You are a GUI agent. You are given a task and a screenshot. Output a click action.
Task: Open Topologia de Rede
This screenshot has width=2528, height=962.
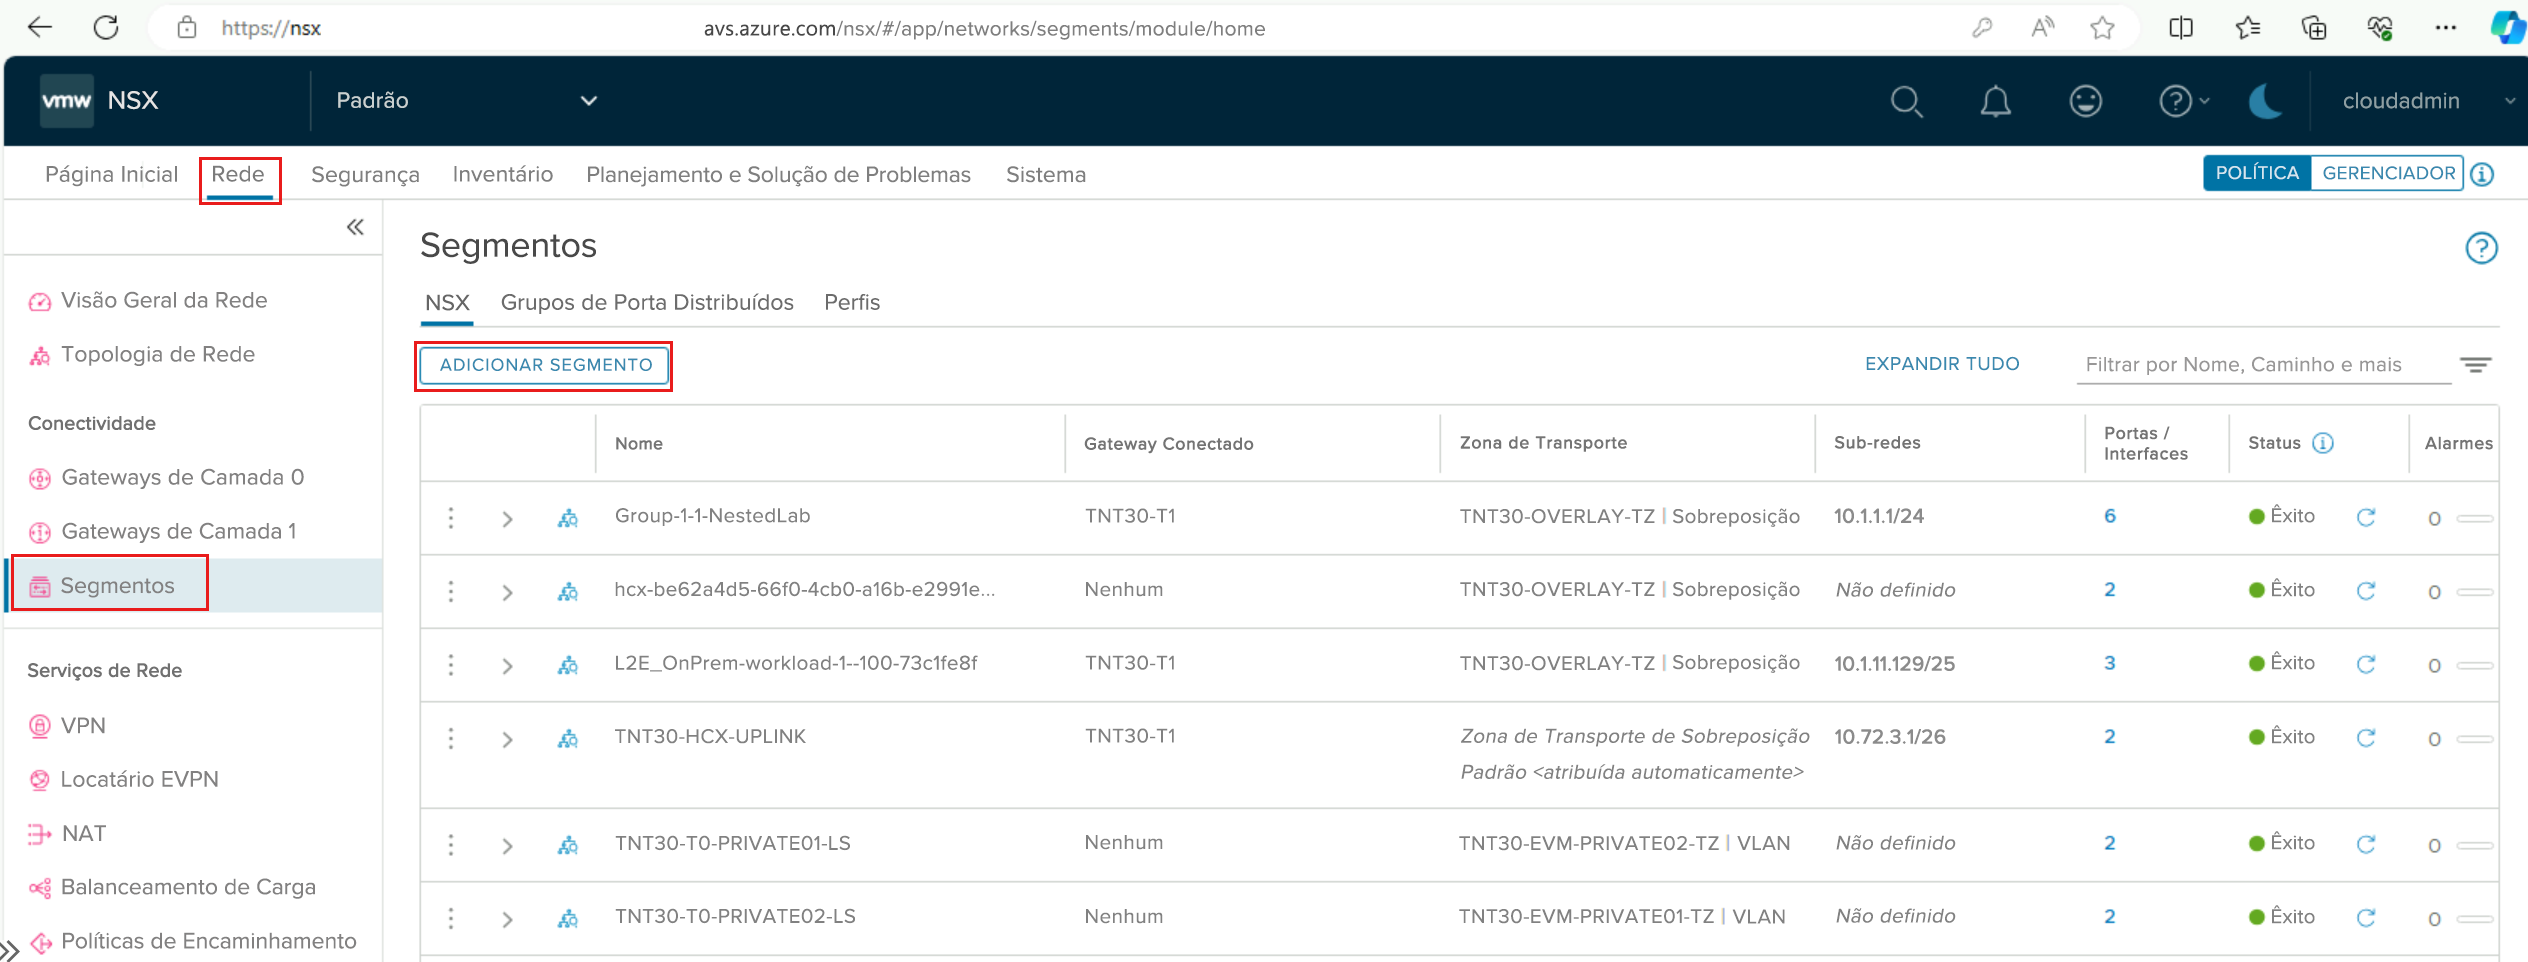click(x=142, y=354)
